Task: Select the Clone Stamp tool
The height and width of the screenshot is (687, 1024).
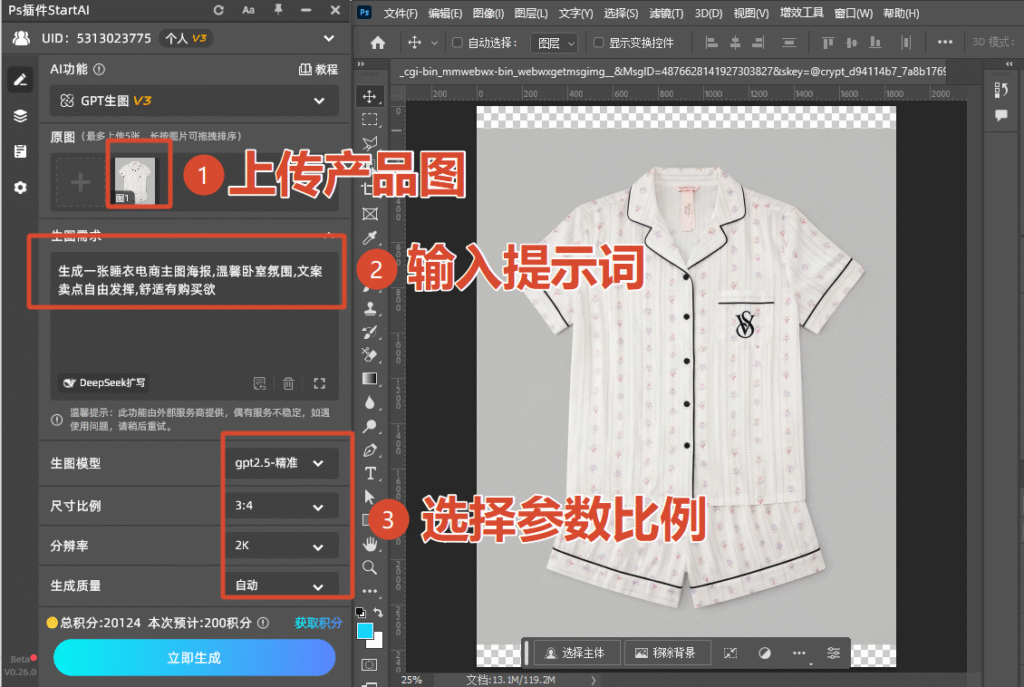Action: pyautogui.click(x=370, y=308)
